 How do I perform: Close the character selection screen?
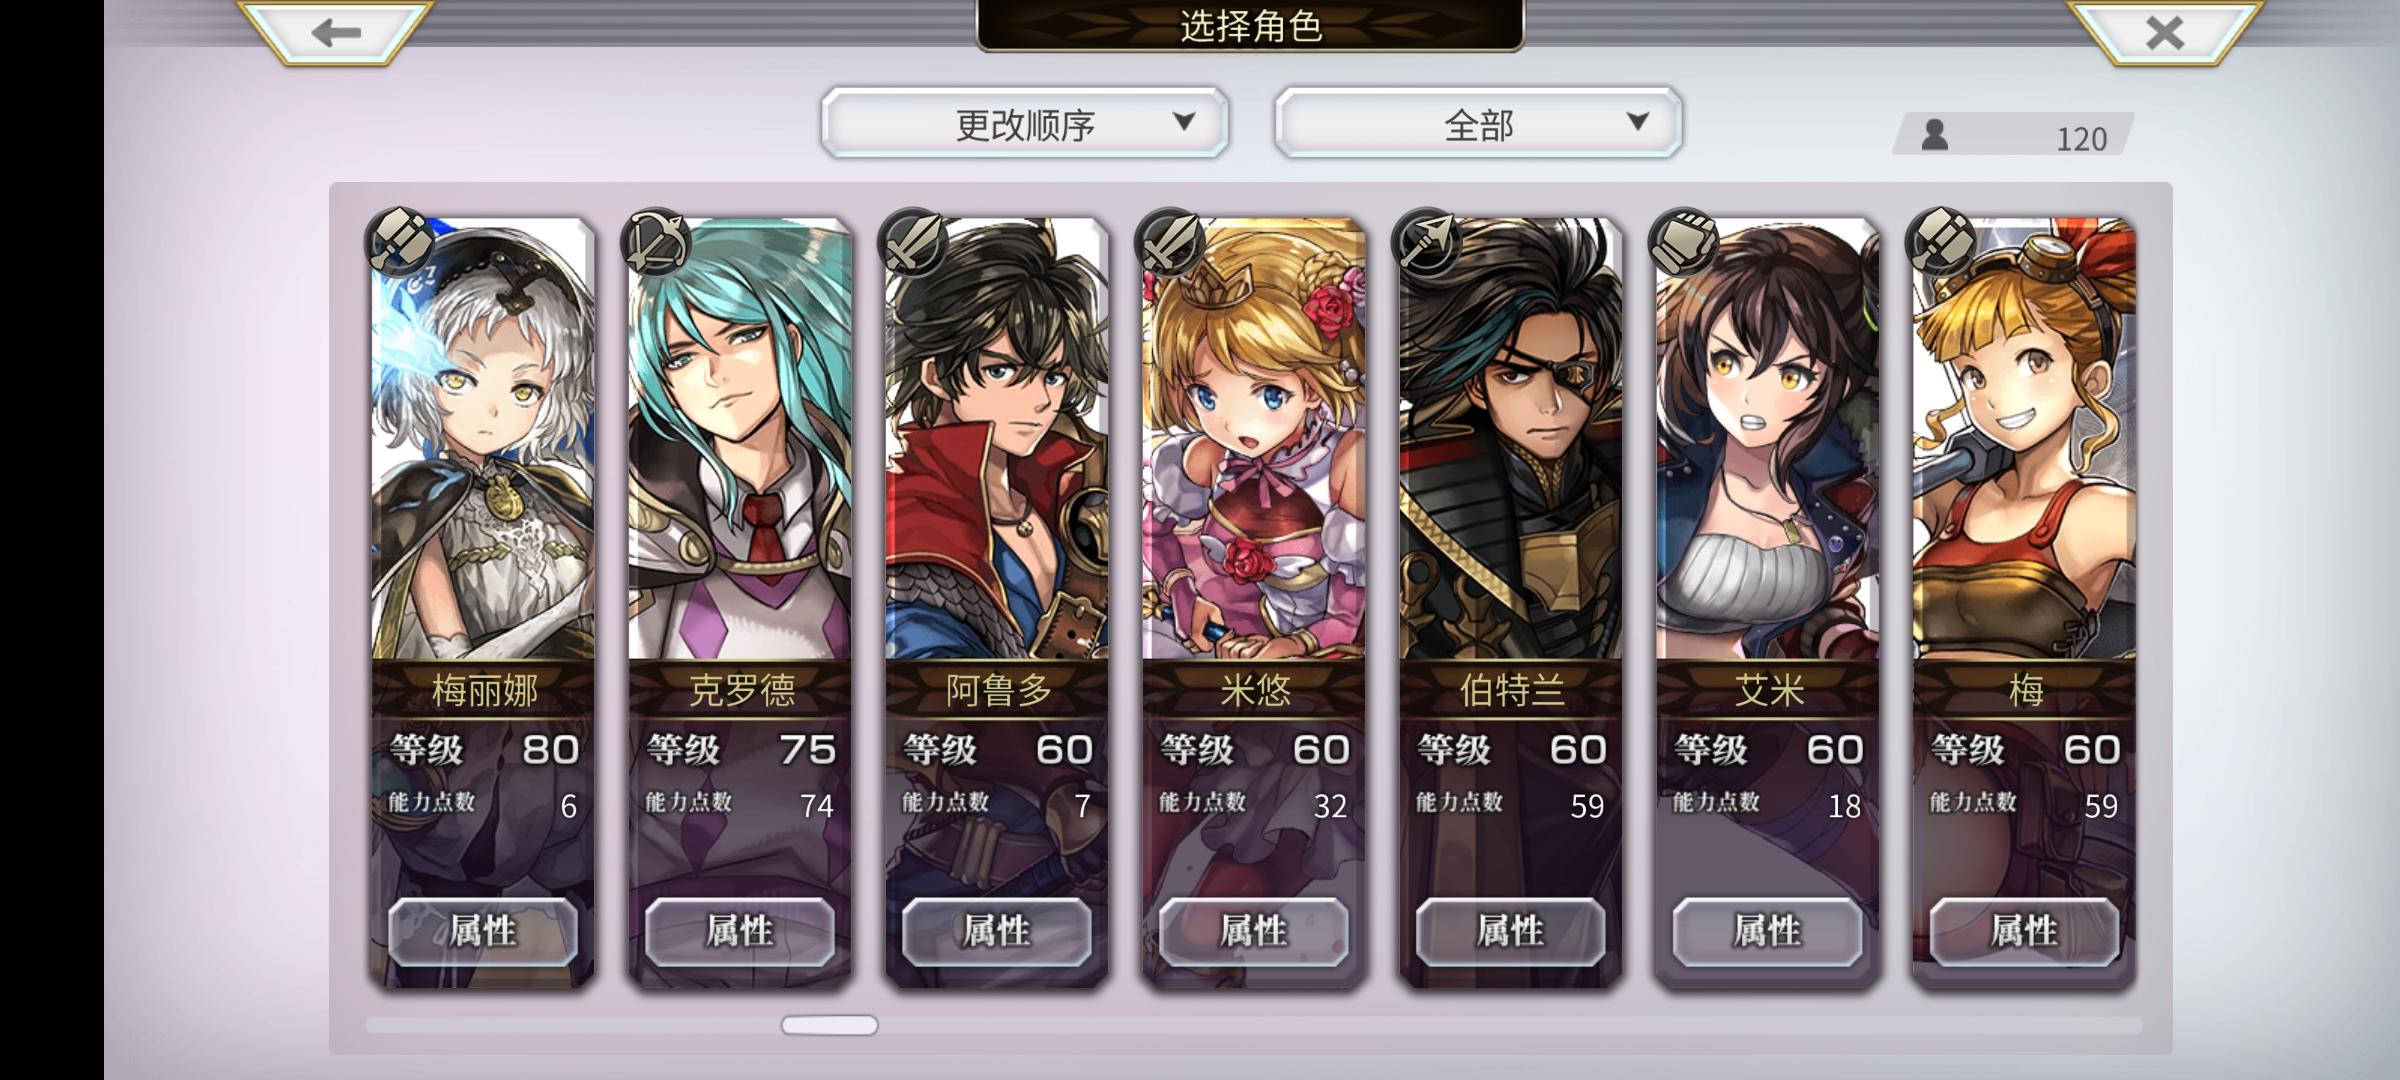pyautogui.click(x=2164, y=32)
